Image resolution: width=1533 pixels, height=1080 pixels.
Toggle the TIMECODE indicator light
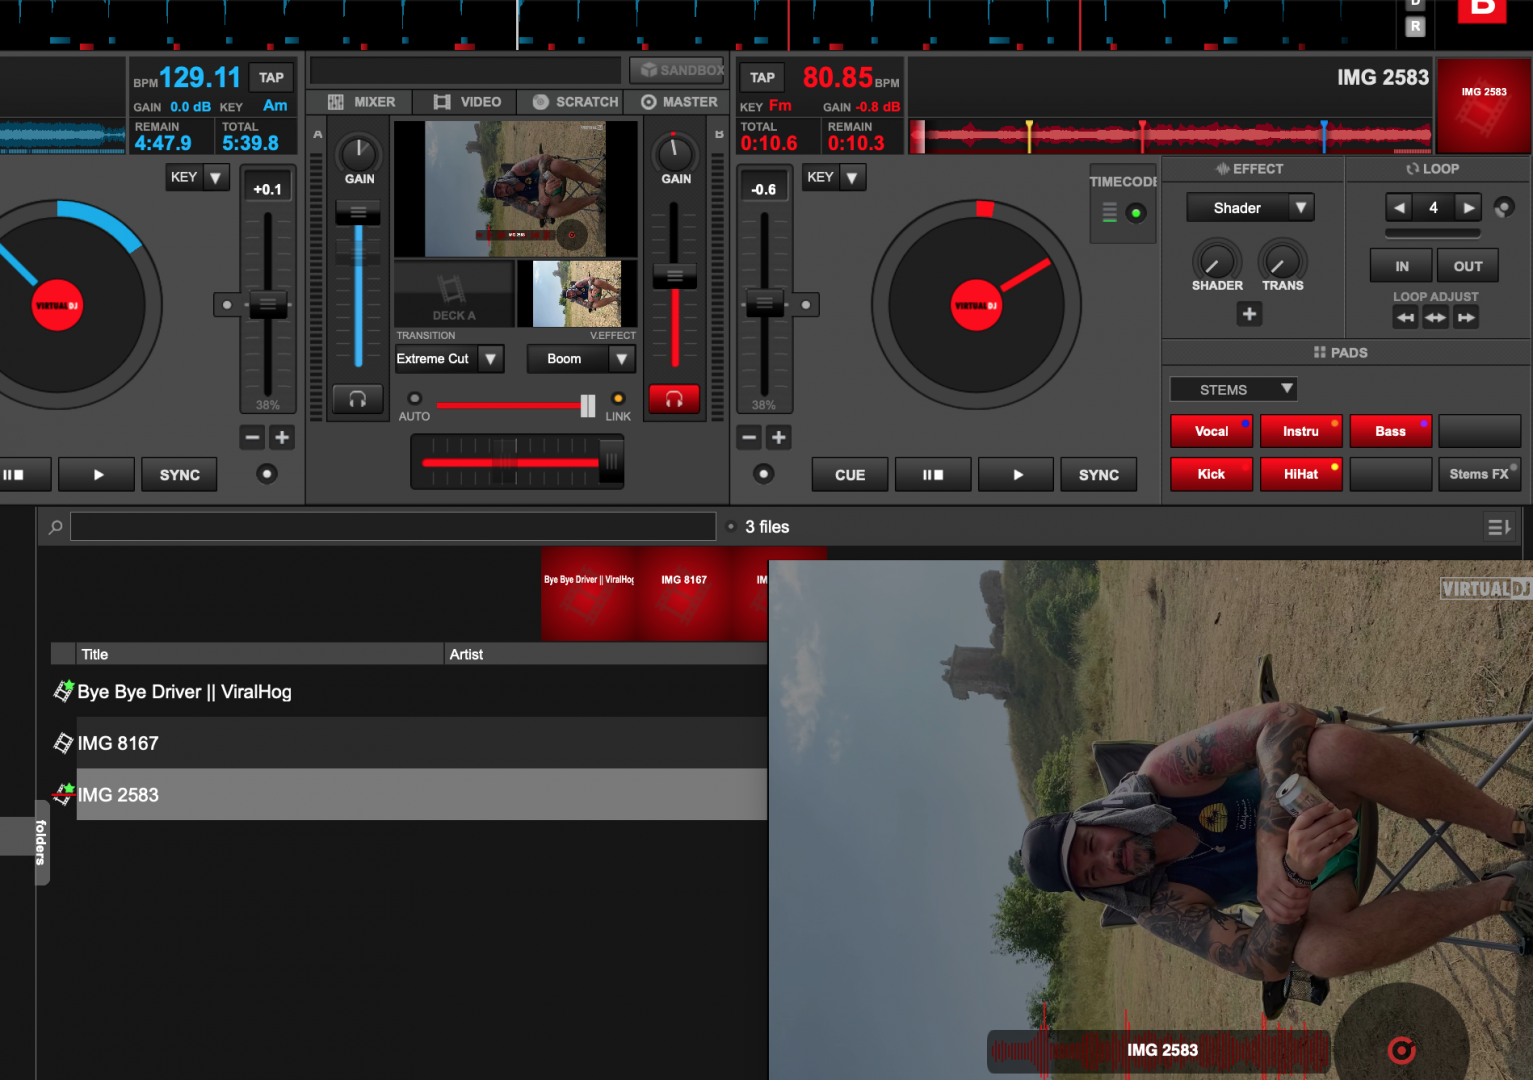click(x=1135, y=213)
